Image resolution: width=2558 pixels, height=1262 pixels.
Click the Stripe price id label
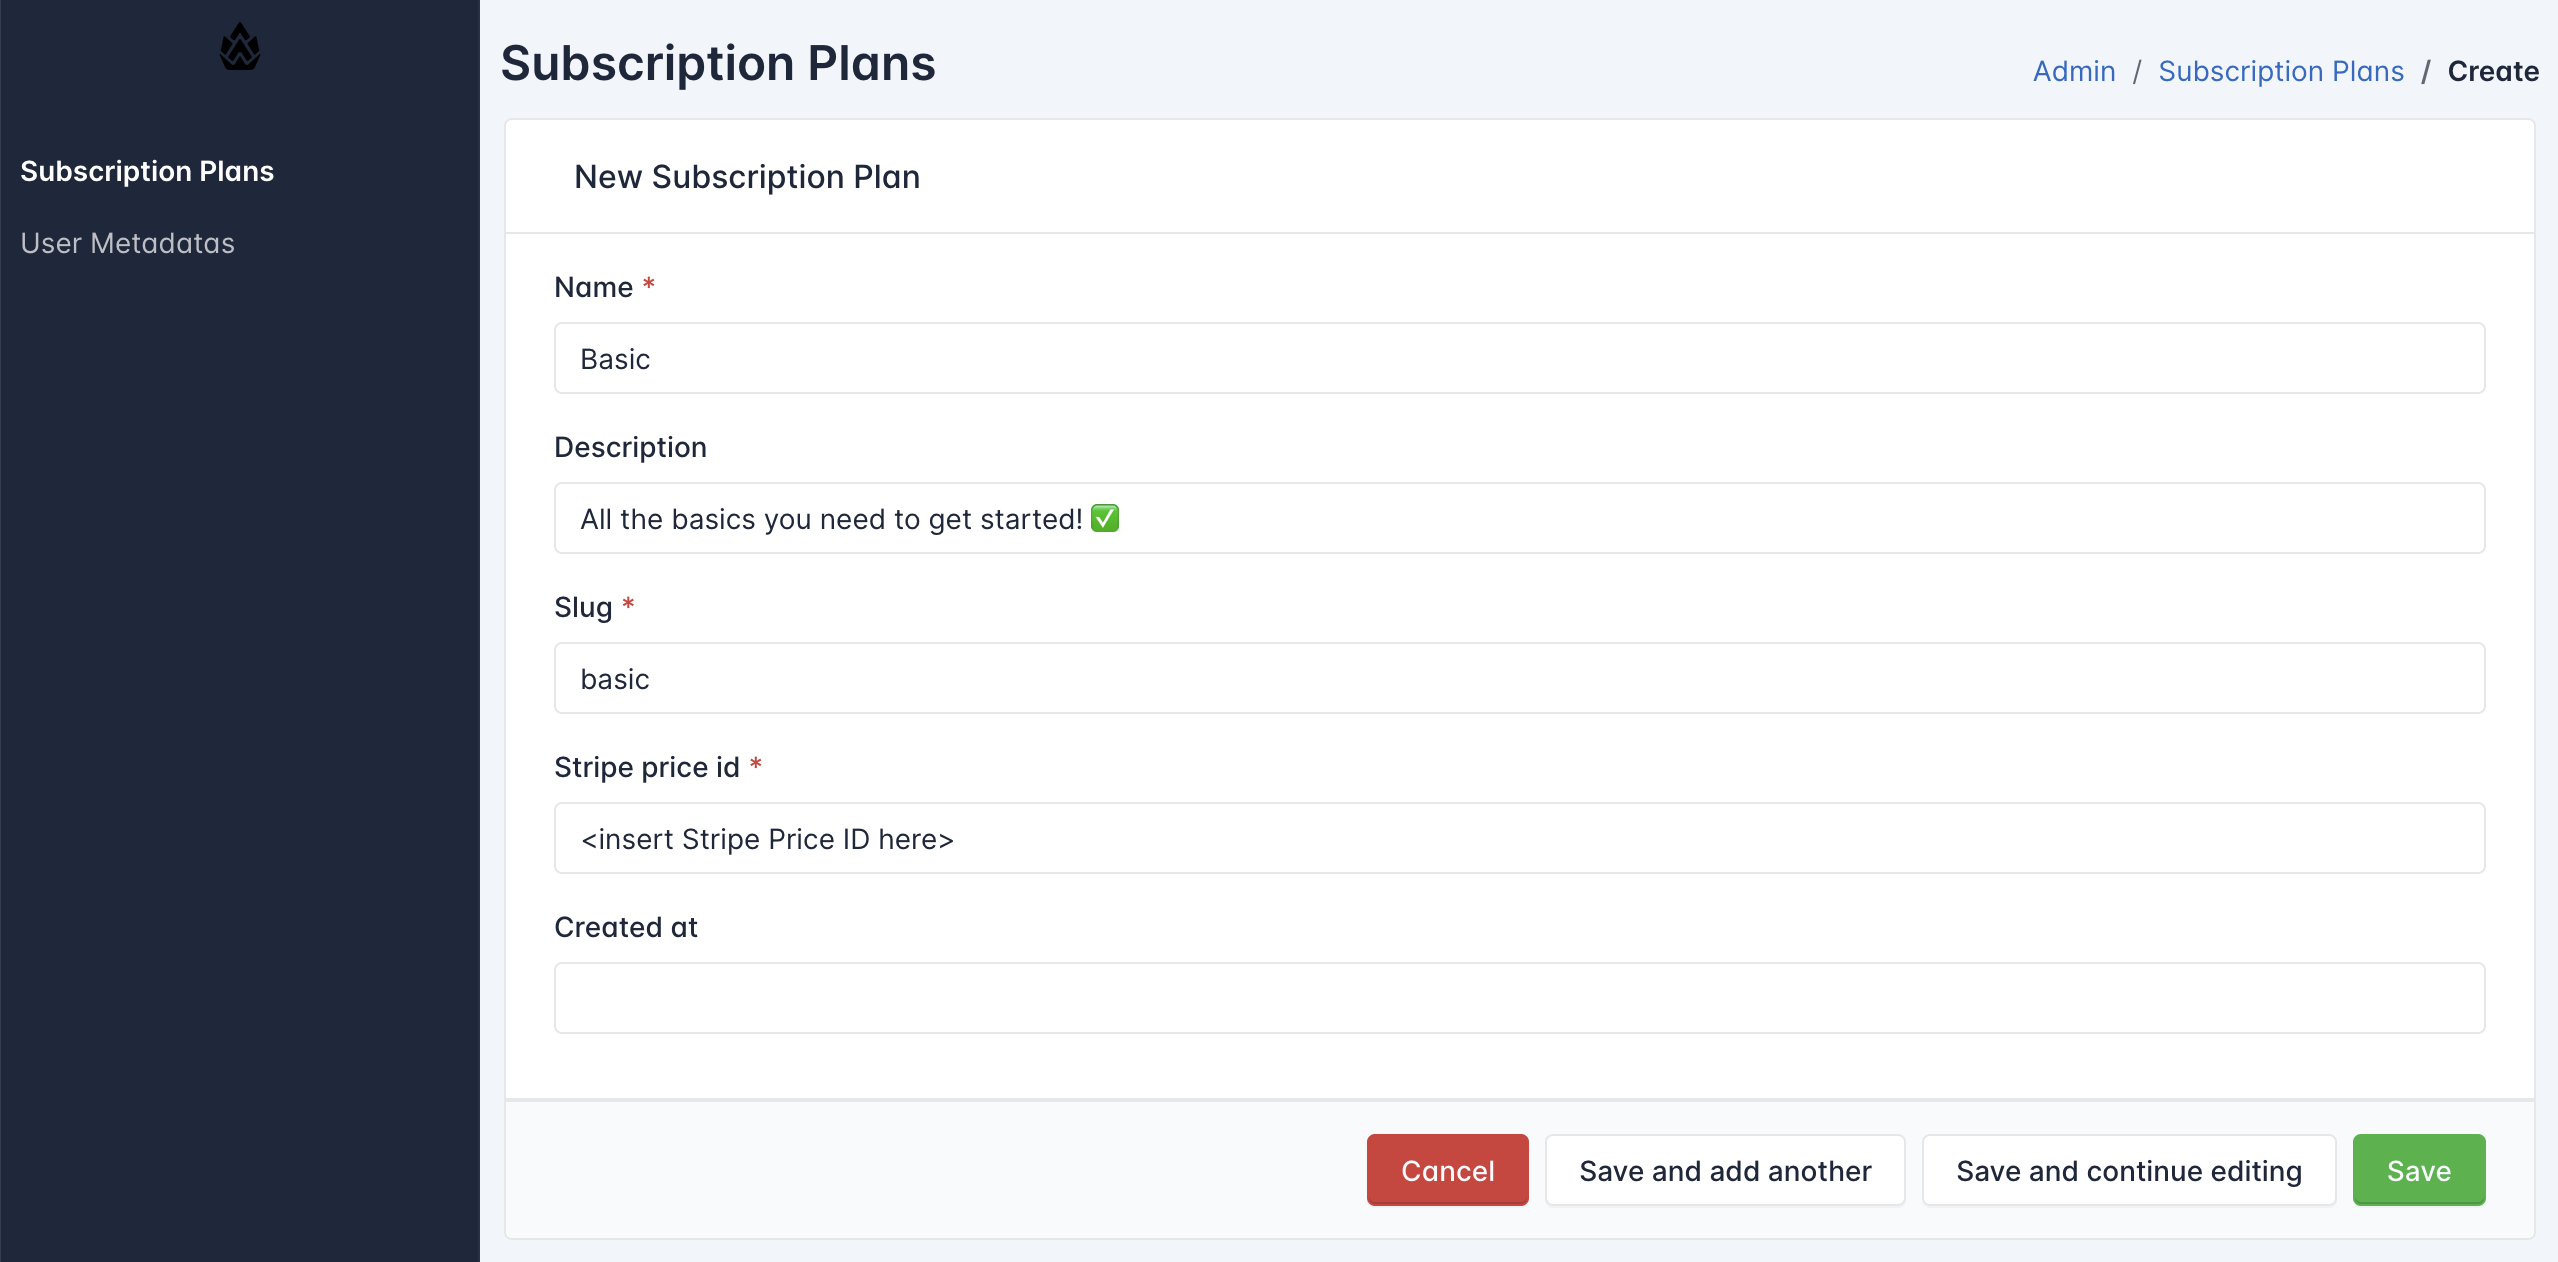[647, 767]
